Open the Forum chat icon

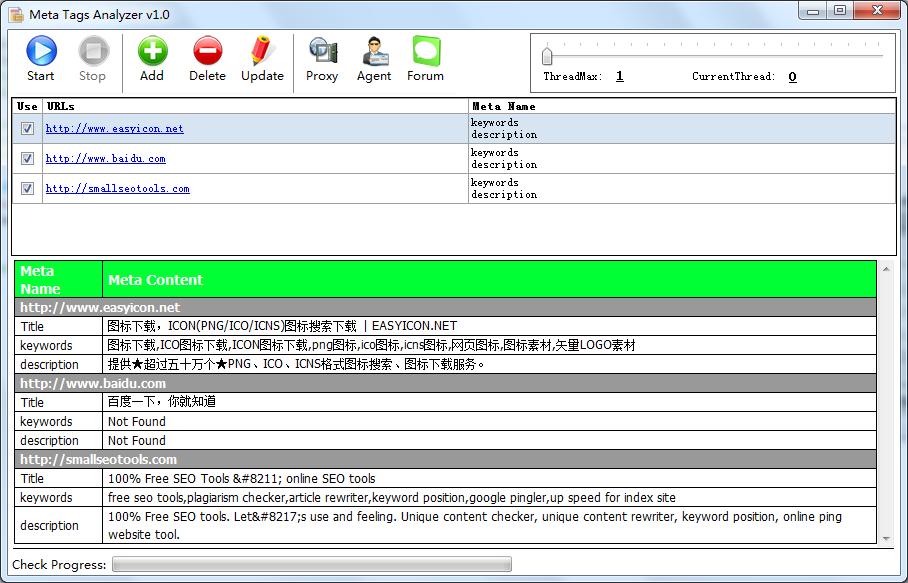click(425, 58)
